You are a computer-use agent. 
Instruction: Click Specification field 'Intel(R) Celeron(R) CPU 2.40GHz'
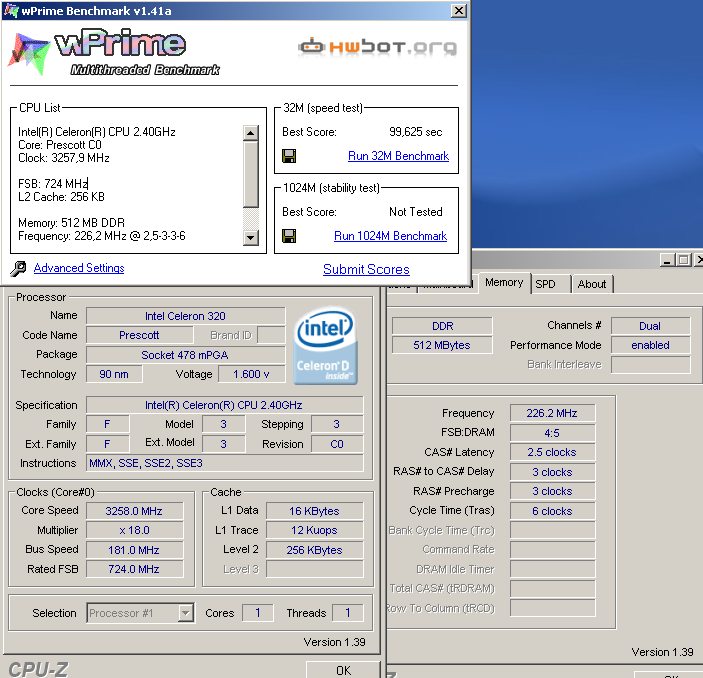(x=224, y=405)
